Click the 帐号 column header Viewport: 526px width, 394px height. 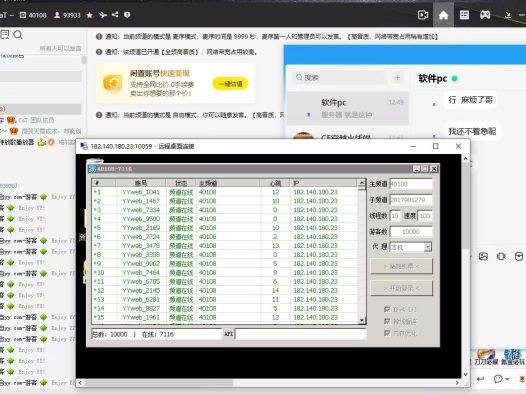point(141,183)
